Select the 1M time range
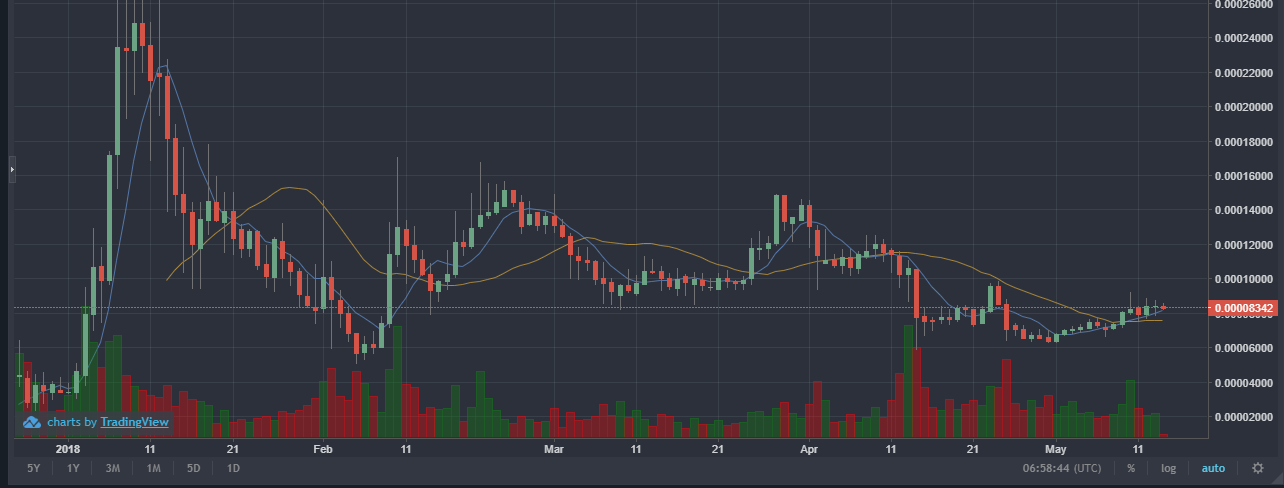The width and height of the screenshot is (1284, 488). tap(153, 468)
